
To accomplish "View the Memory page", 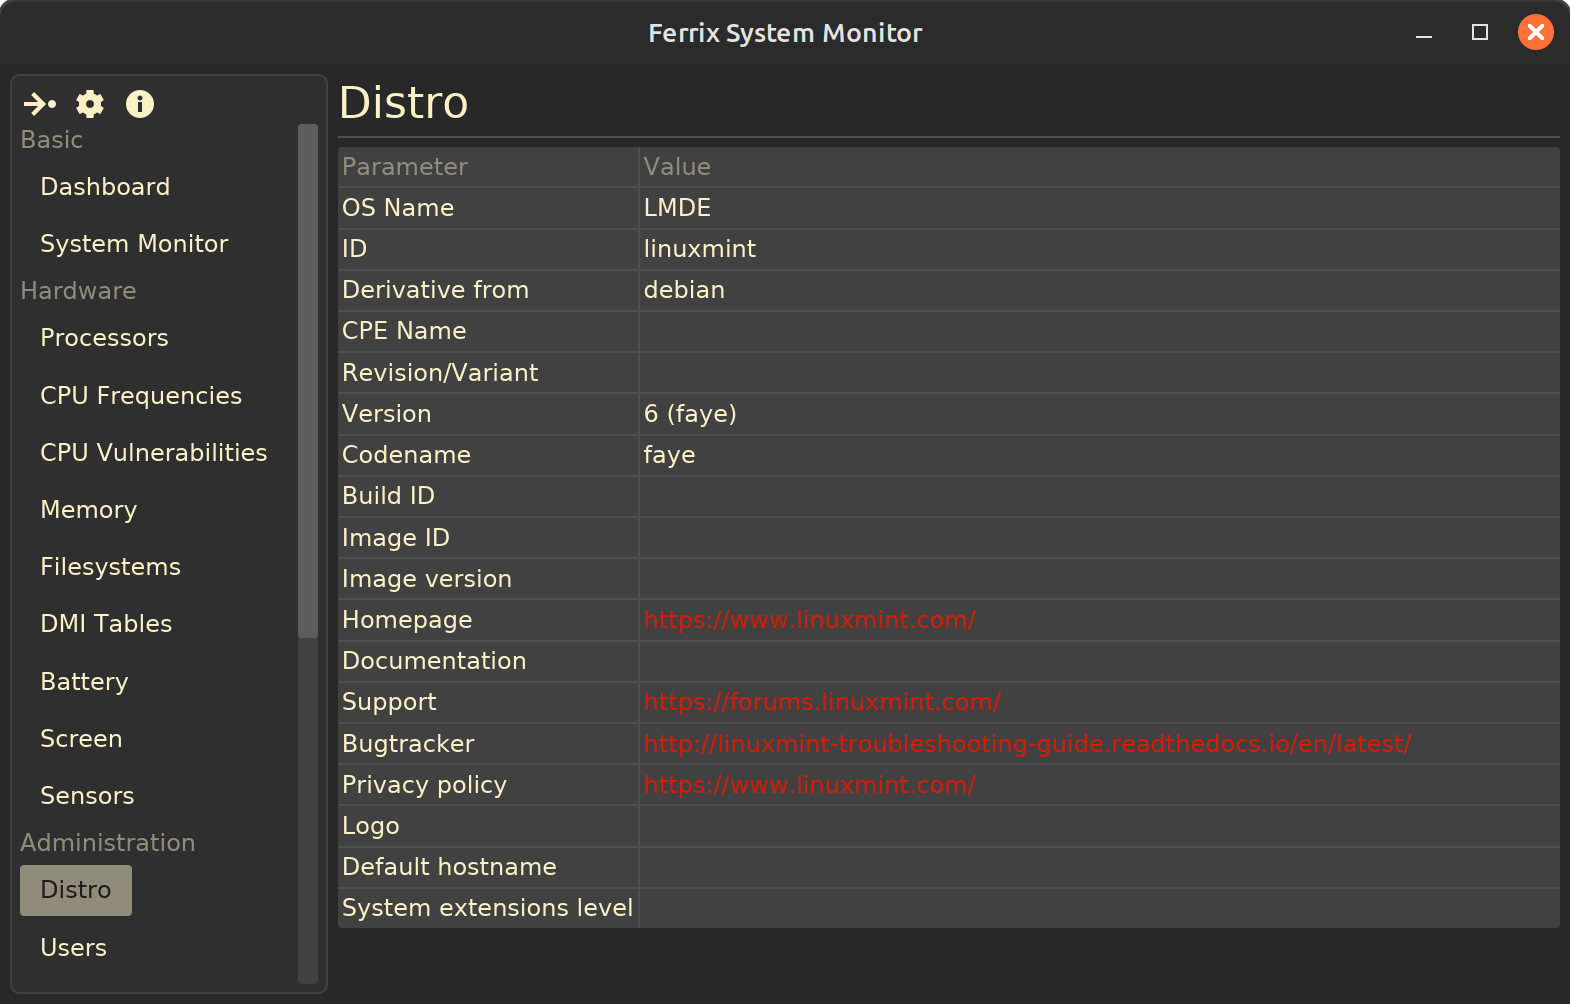I will [88, 510].
